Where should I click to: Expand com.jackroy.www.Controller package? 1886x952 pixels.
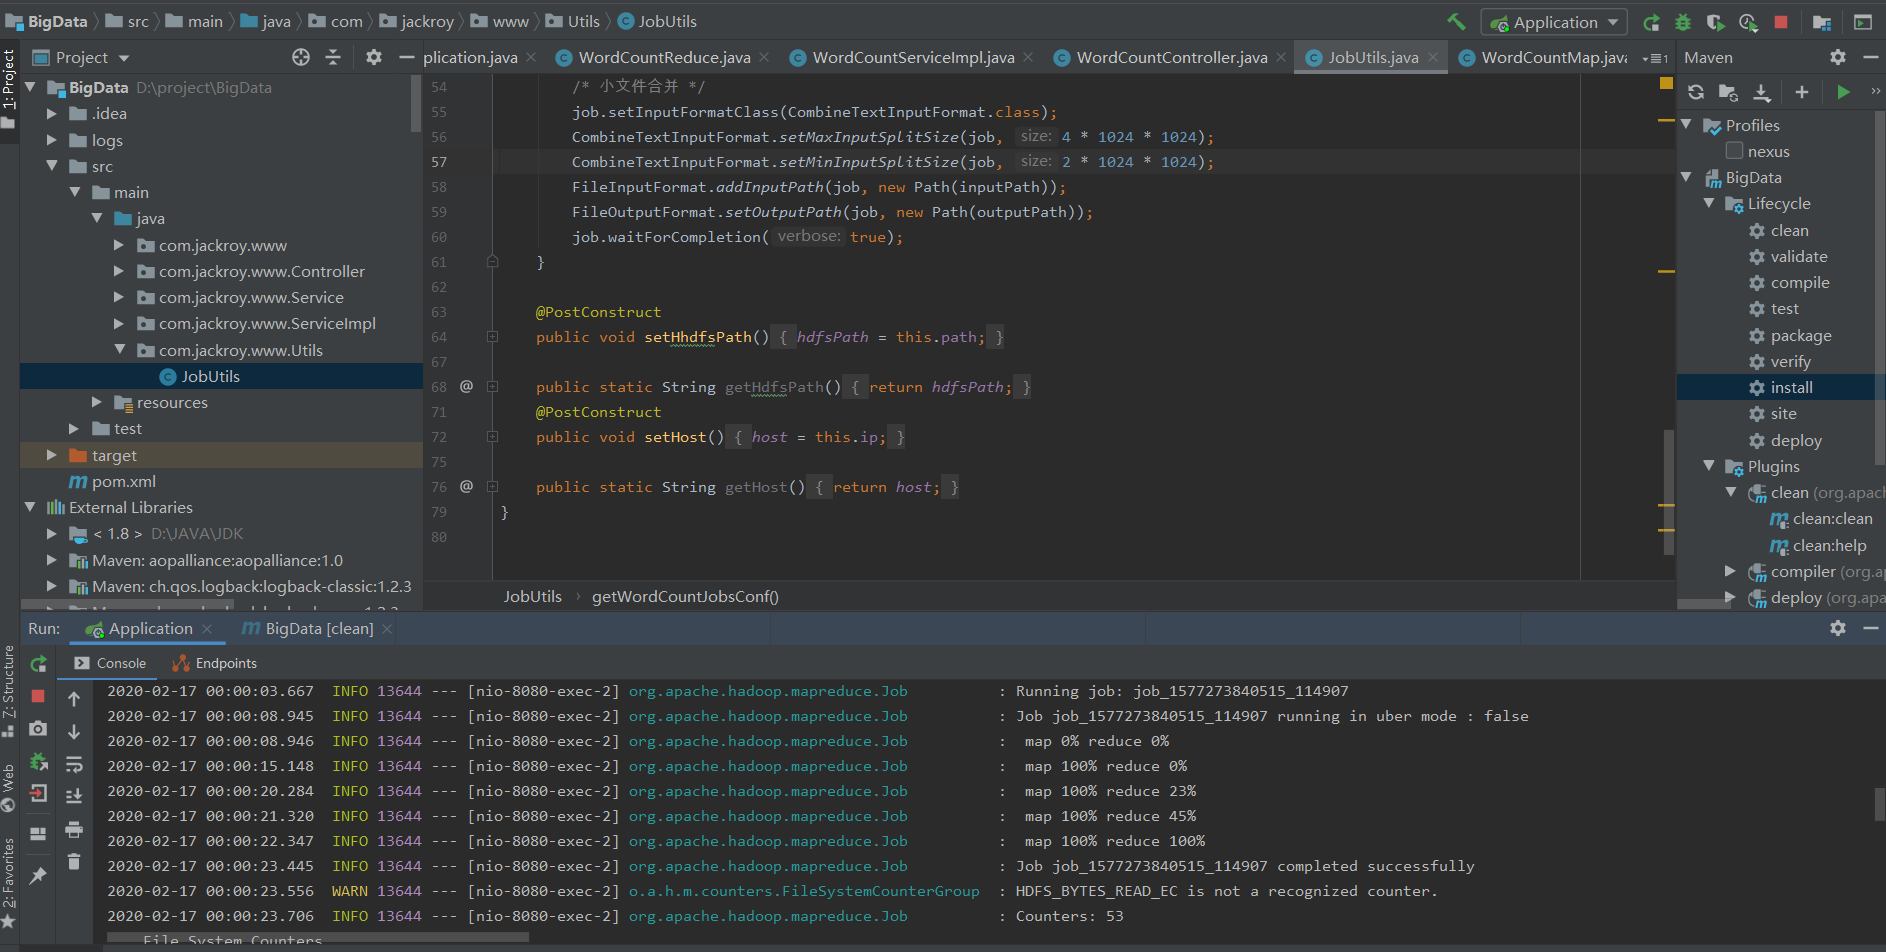tap(119, 271)
